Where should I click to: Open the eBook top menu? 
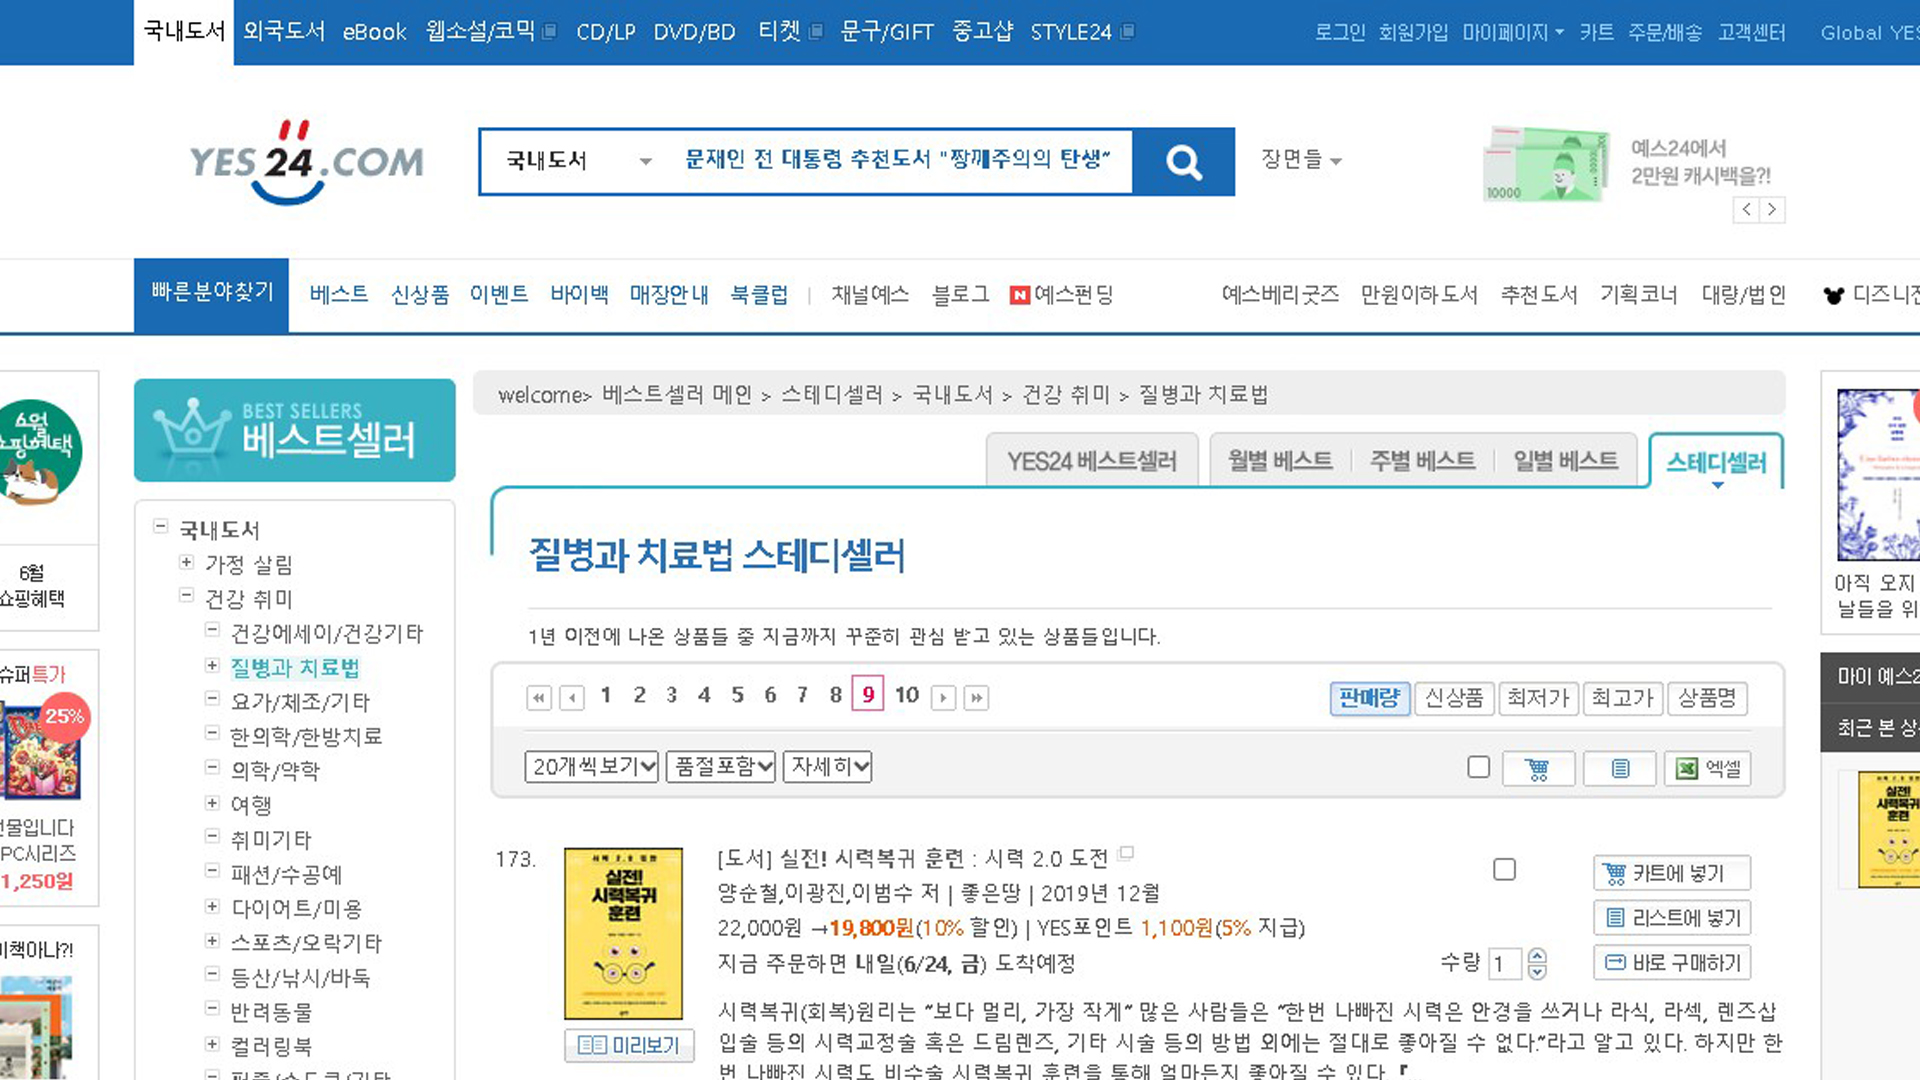[x=375, y=32]
